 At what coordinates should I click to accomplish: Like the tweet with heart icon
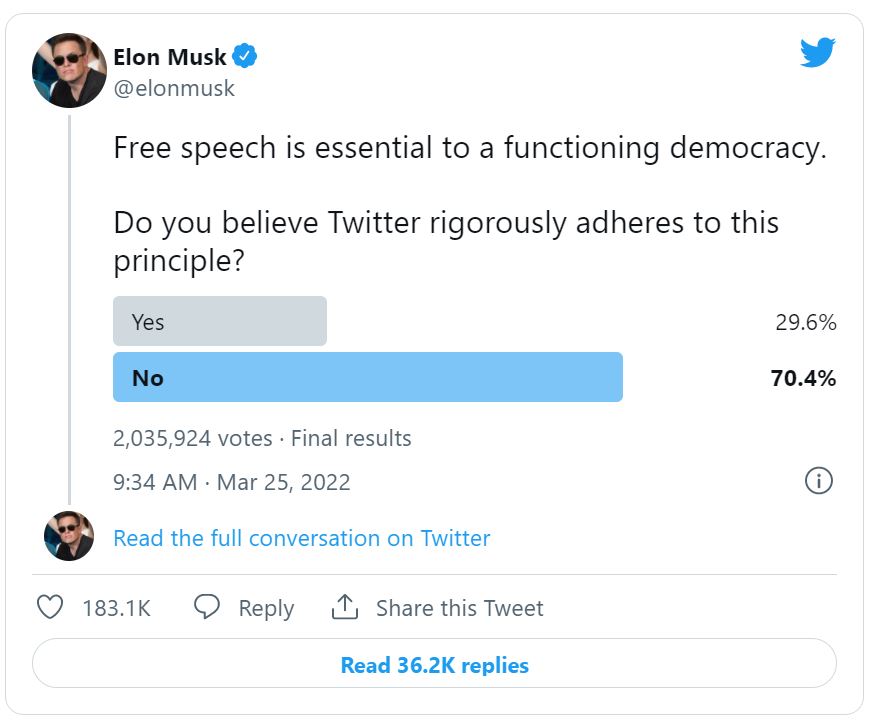coord(50,607)
